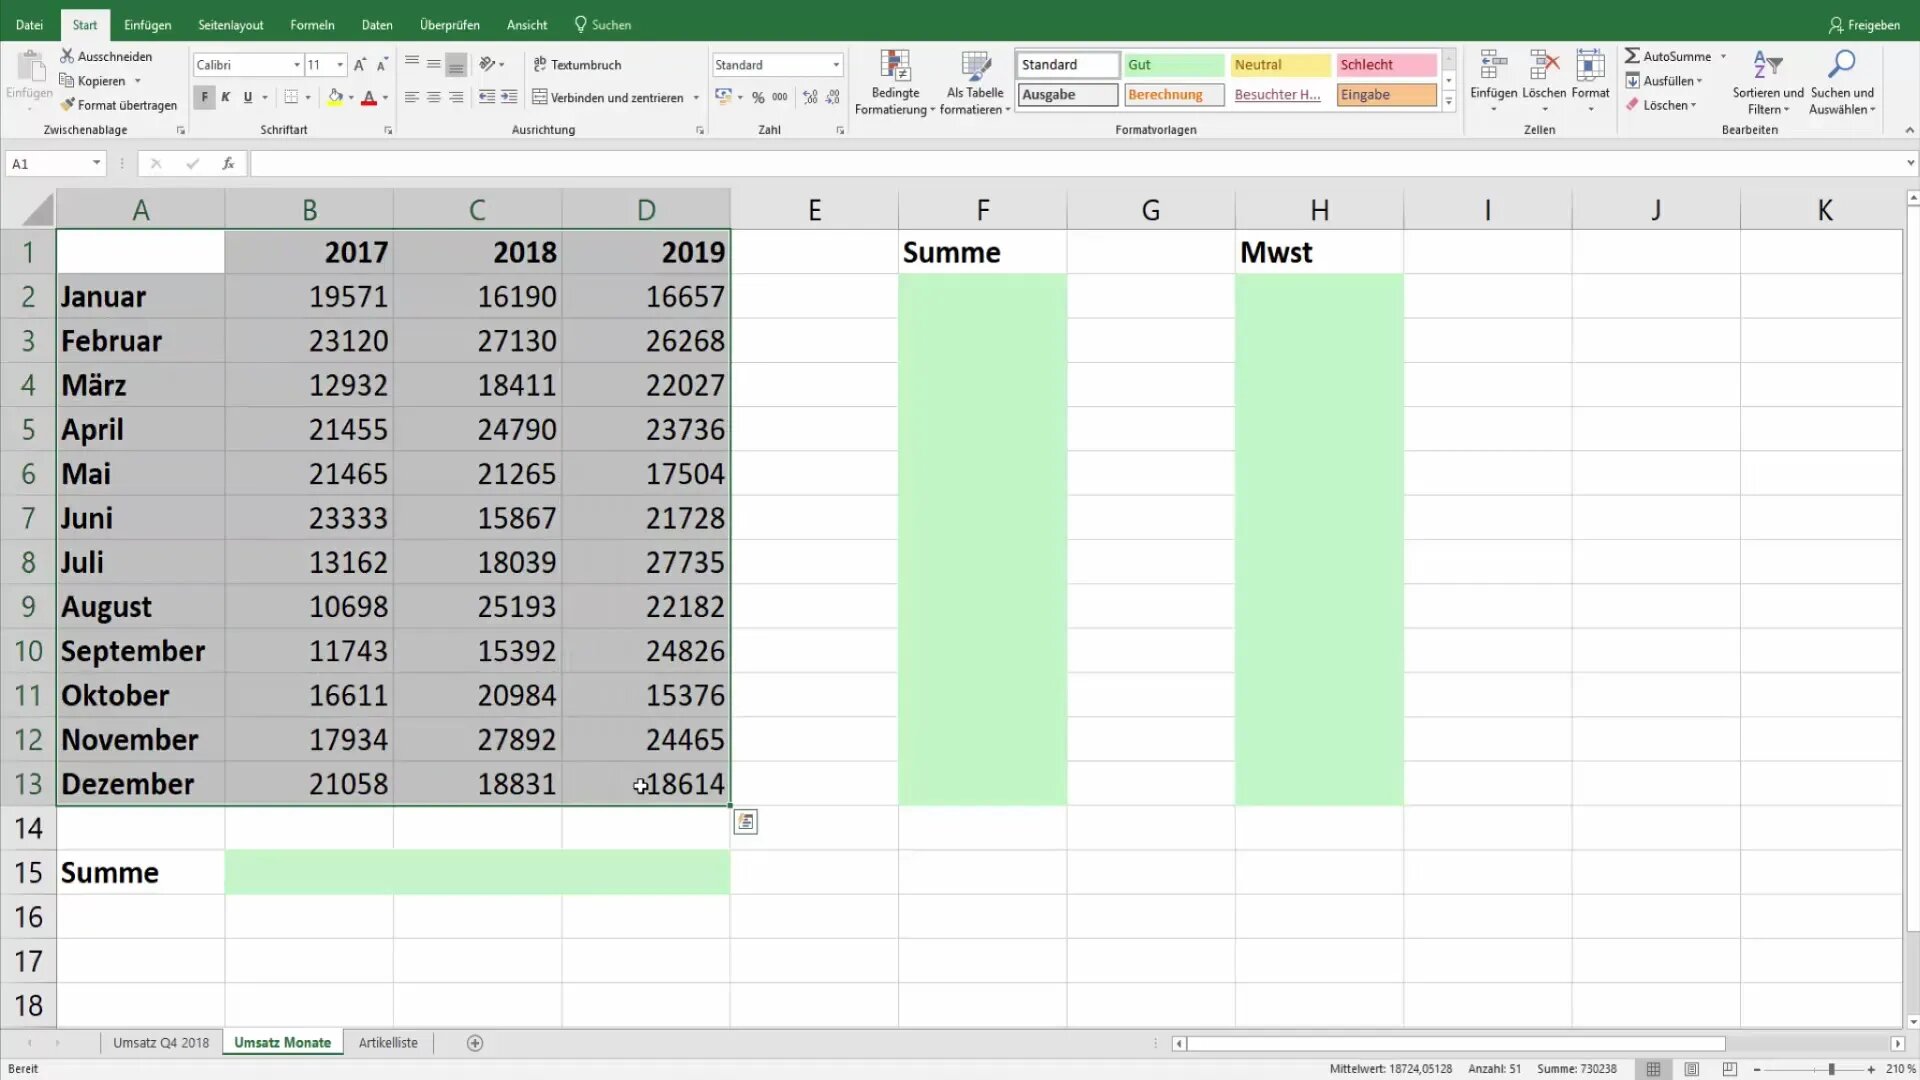
Task: Expand the number format Standard dropdown
Action: (x=836, y=65)
